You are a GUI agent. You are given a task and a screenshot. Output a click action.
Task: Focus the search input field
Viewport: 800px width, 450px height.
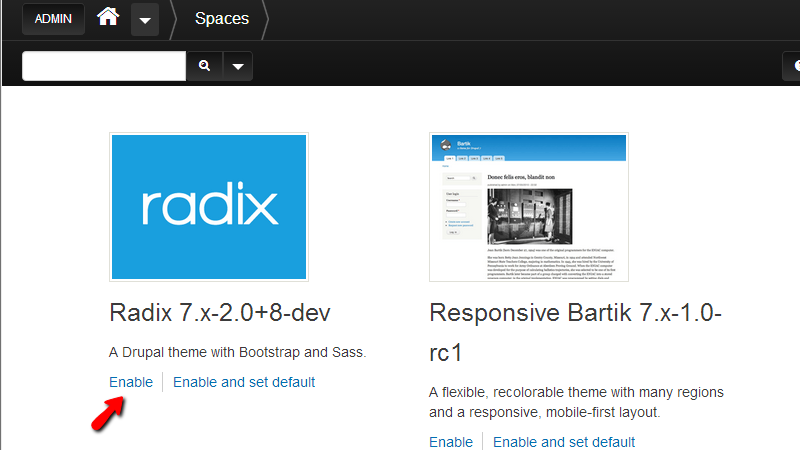tap(104, 66)
